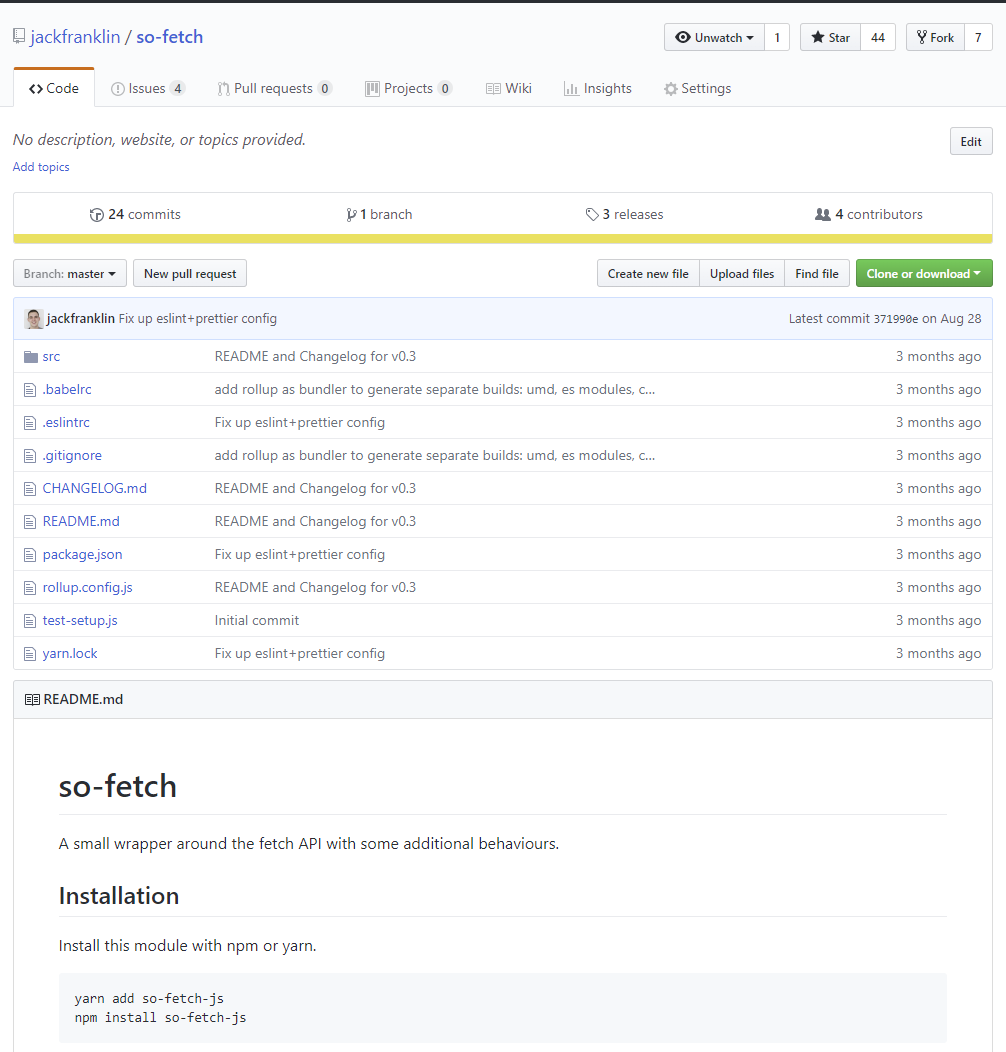Image resolution: width=1006 pixels, height=1052 pixels.
Task: View the 4 contributors link
Action: pos(868,215)
